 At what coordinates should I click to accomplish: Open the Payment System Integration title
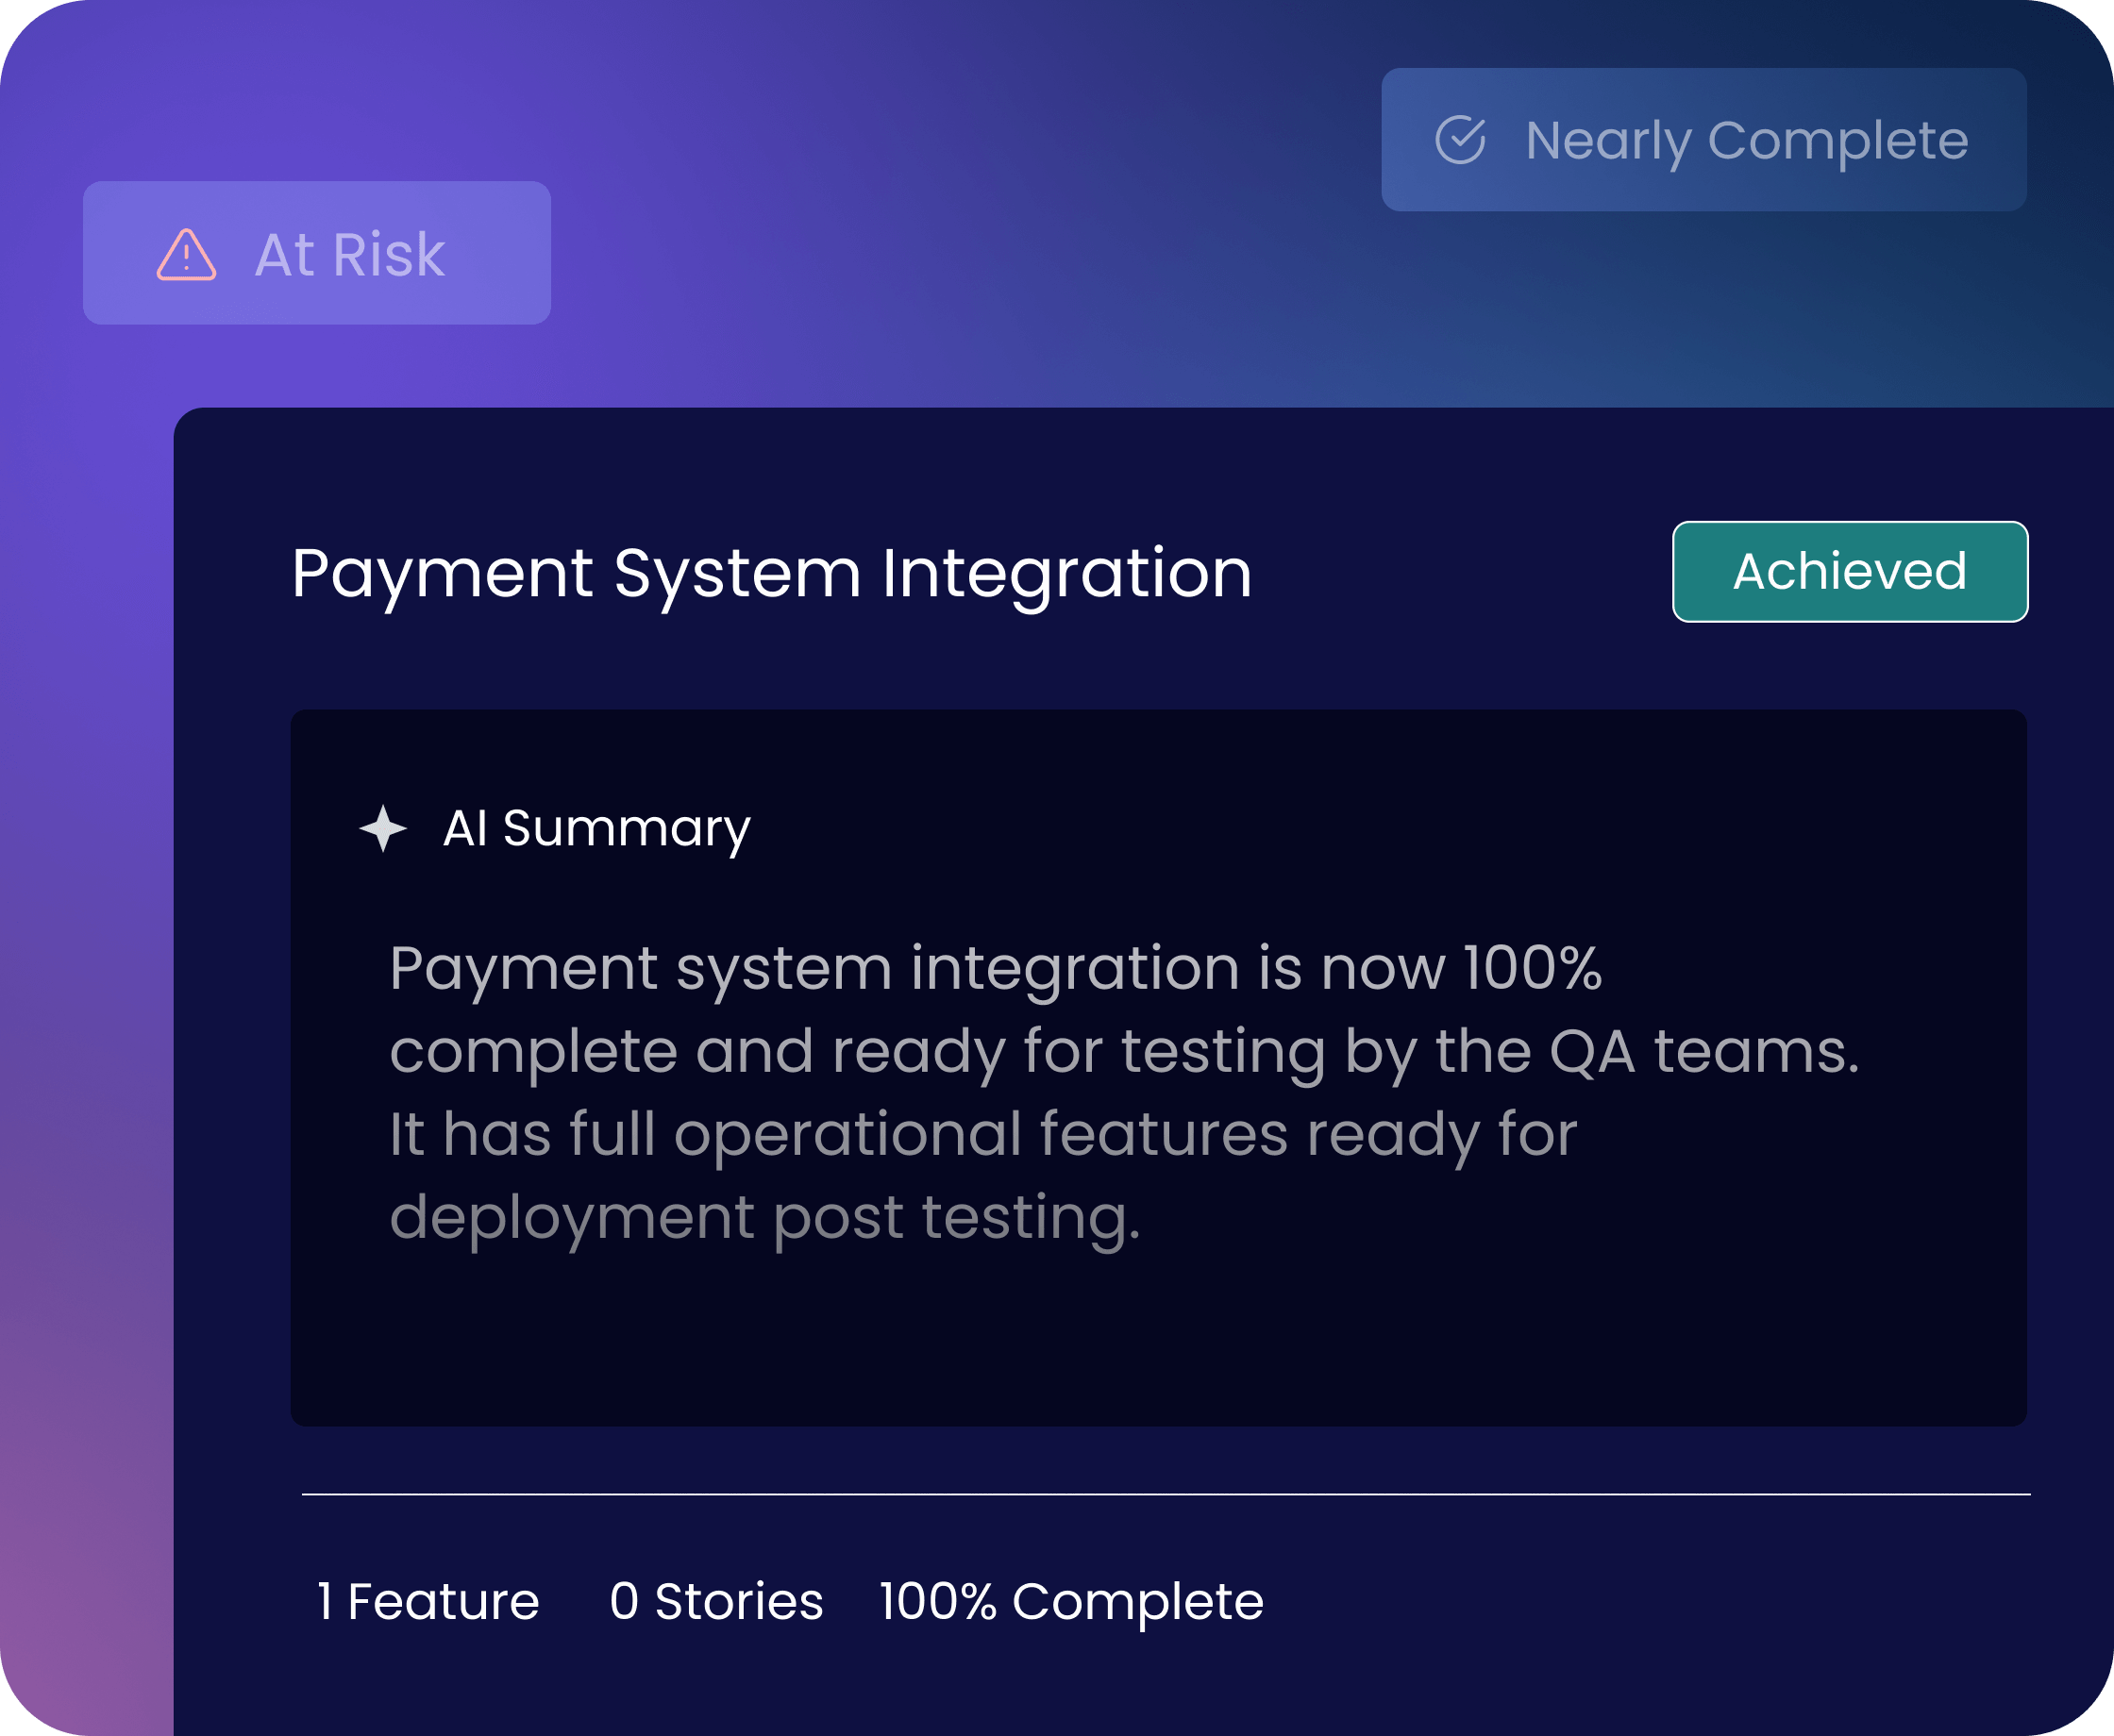point(771,573)
